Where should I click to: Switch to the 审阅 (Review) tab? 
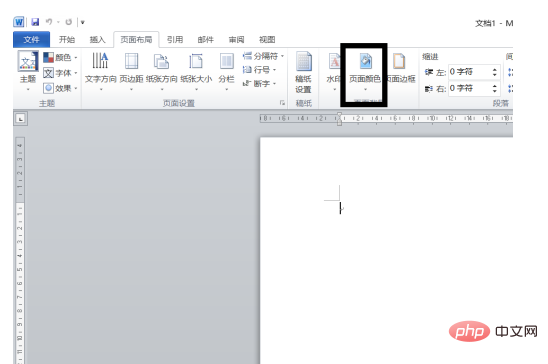[x=237, y=39]
